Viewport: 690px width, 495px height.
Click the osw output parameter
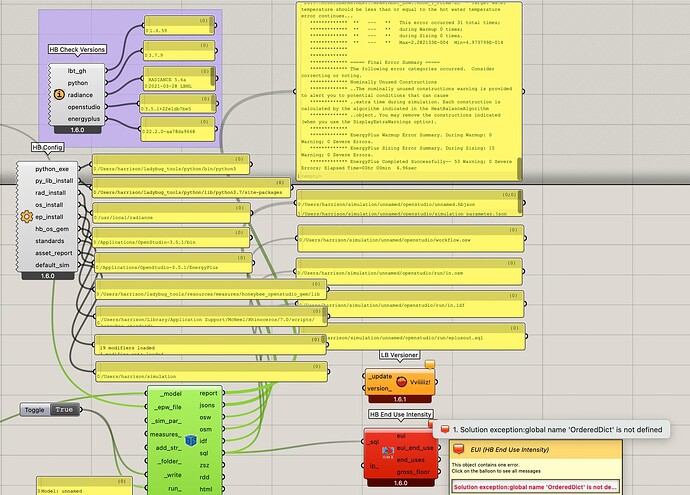tap(206, 417)
